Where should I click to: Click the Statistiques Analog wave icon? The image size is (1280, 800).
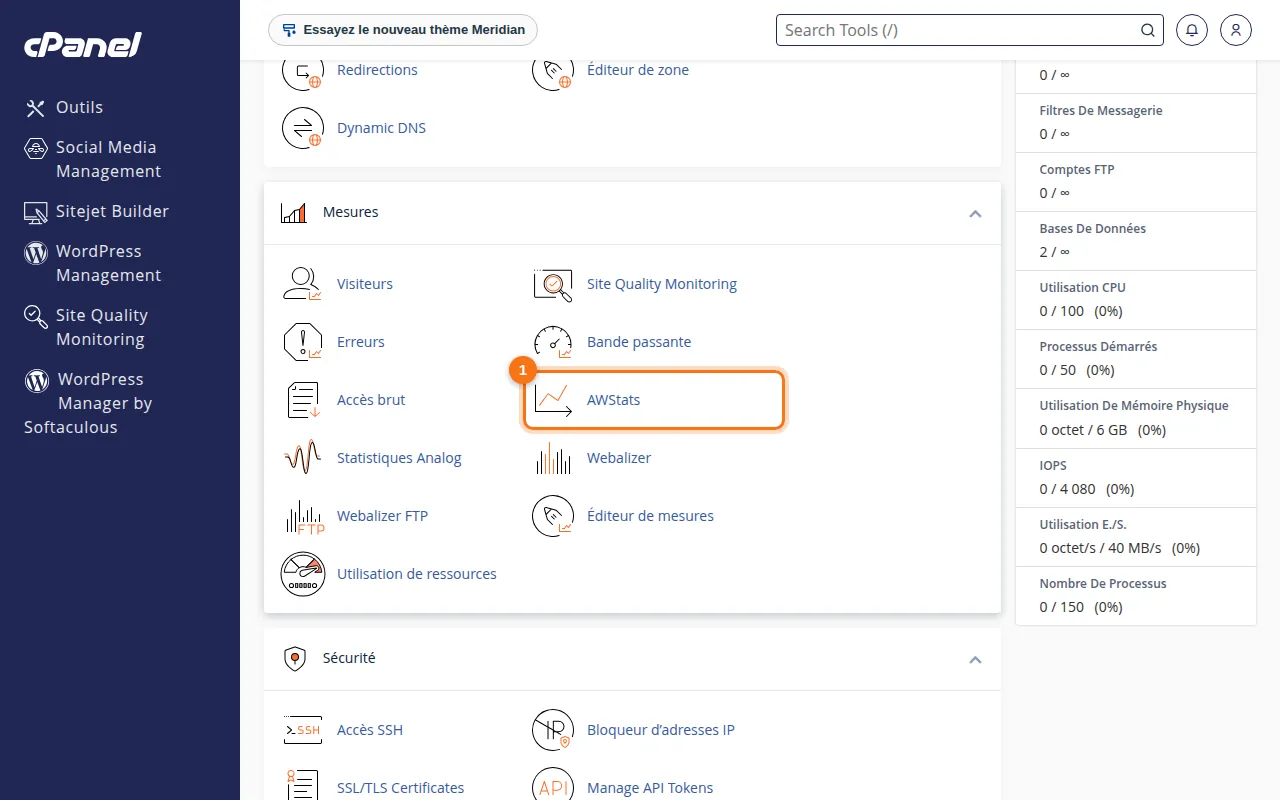(x=302, y=458)
